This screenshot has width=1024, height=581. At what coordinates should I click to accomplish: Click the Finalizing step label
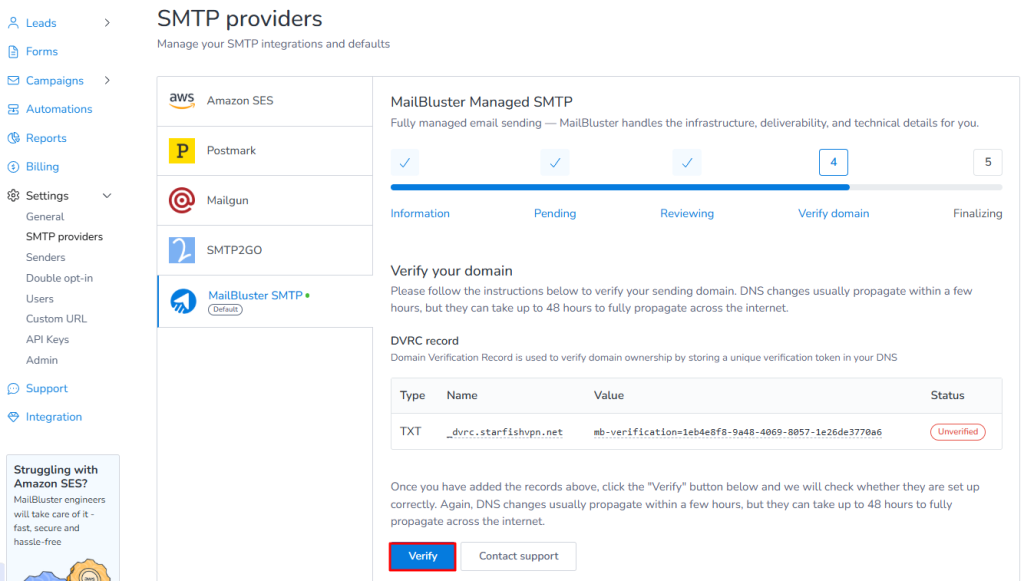click(x=978, y=213)
